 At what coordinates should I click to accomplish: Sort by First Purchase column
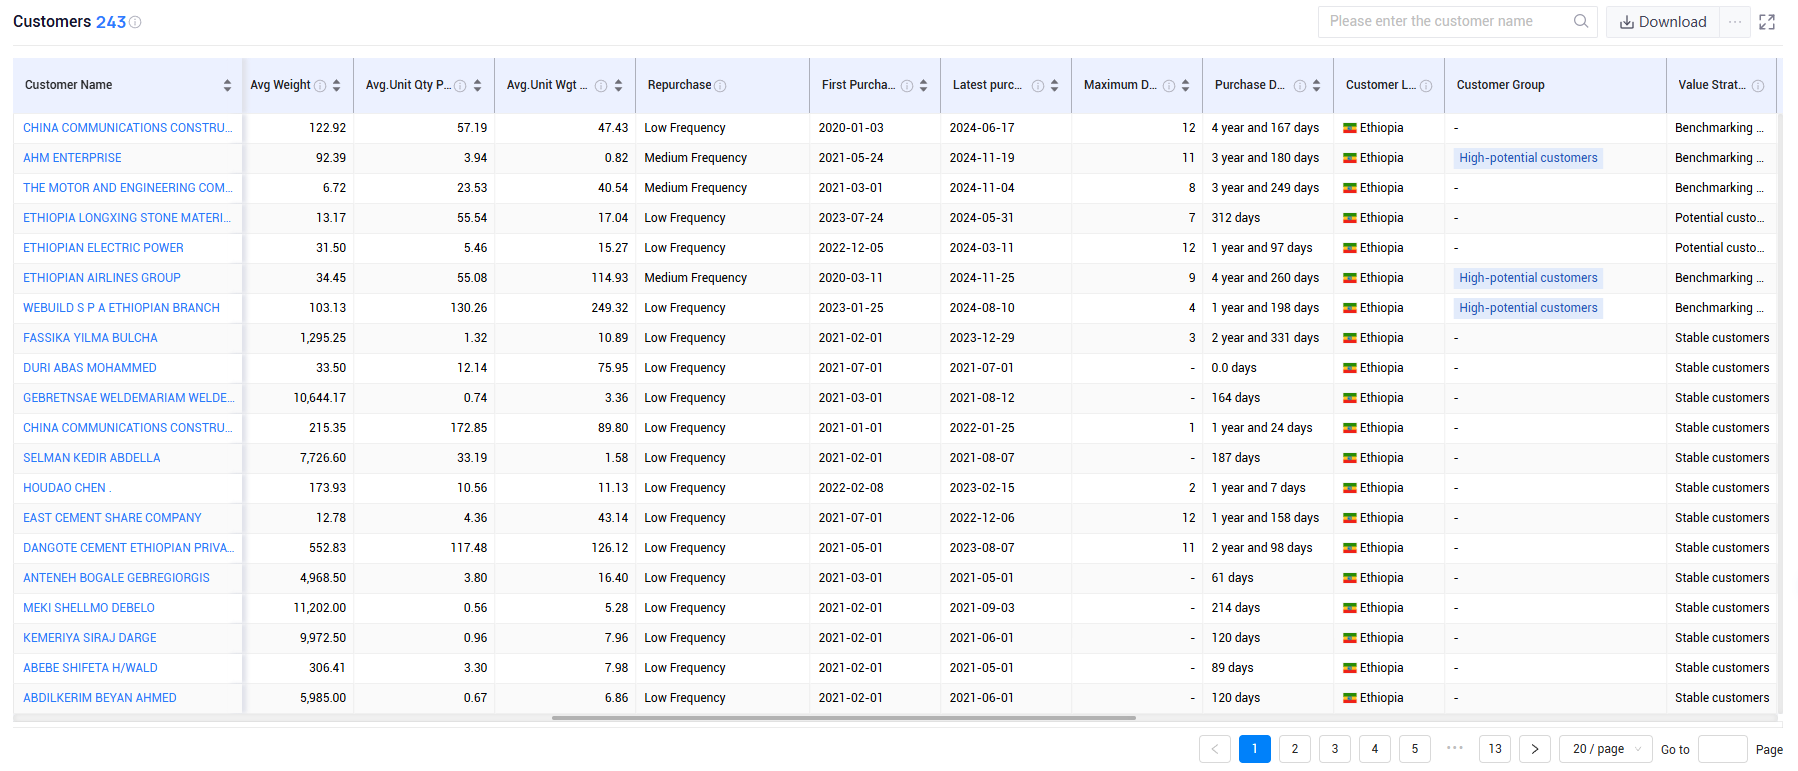(923, 86)
